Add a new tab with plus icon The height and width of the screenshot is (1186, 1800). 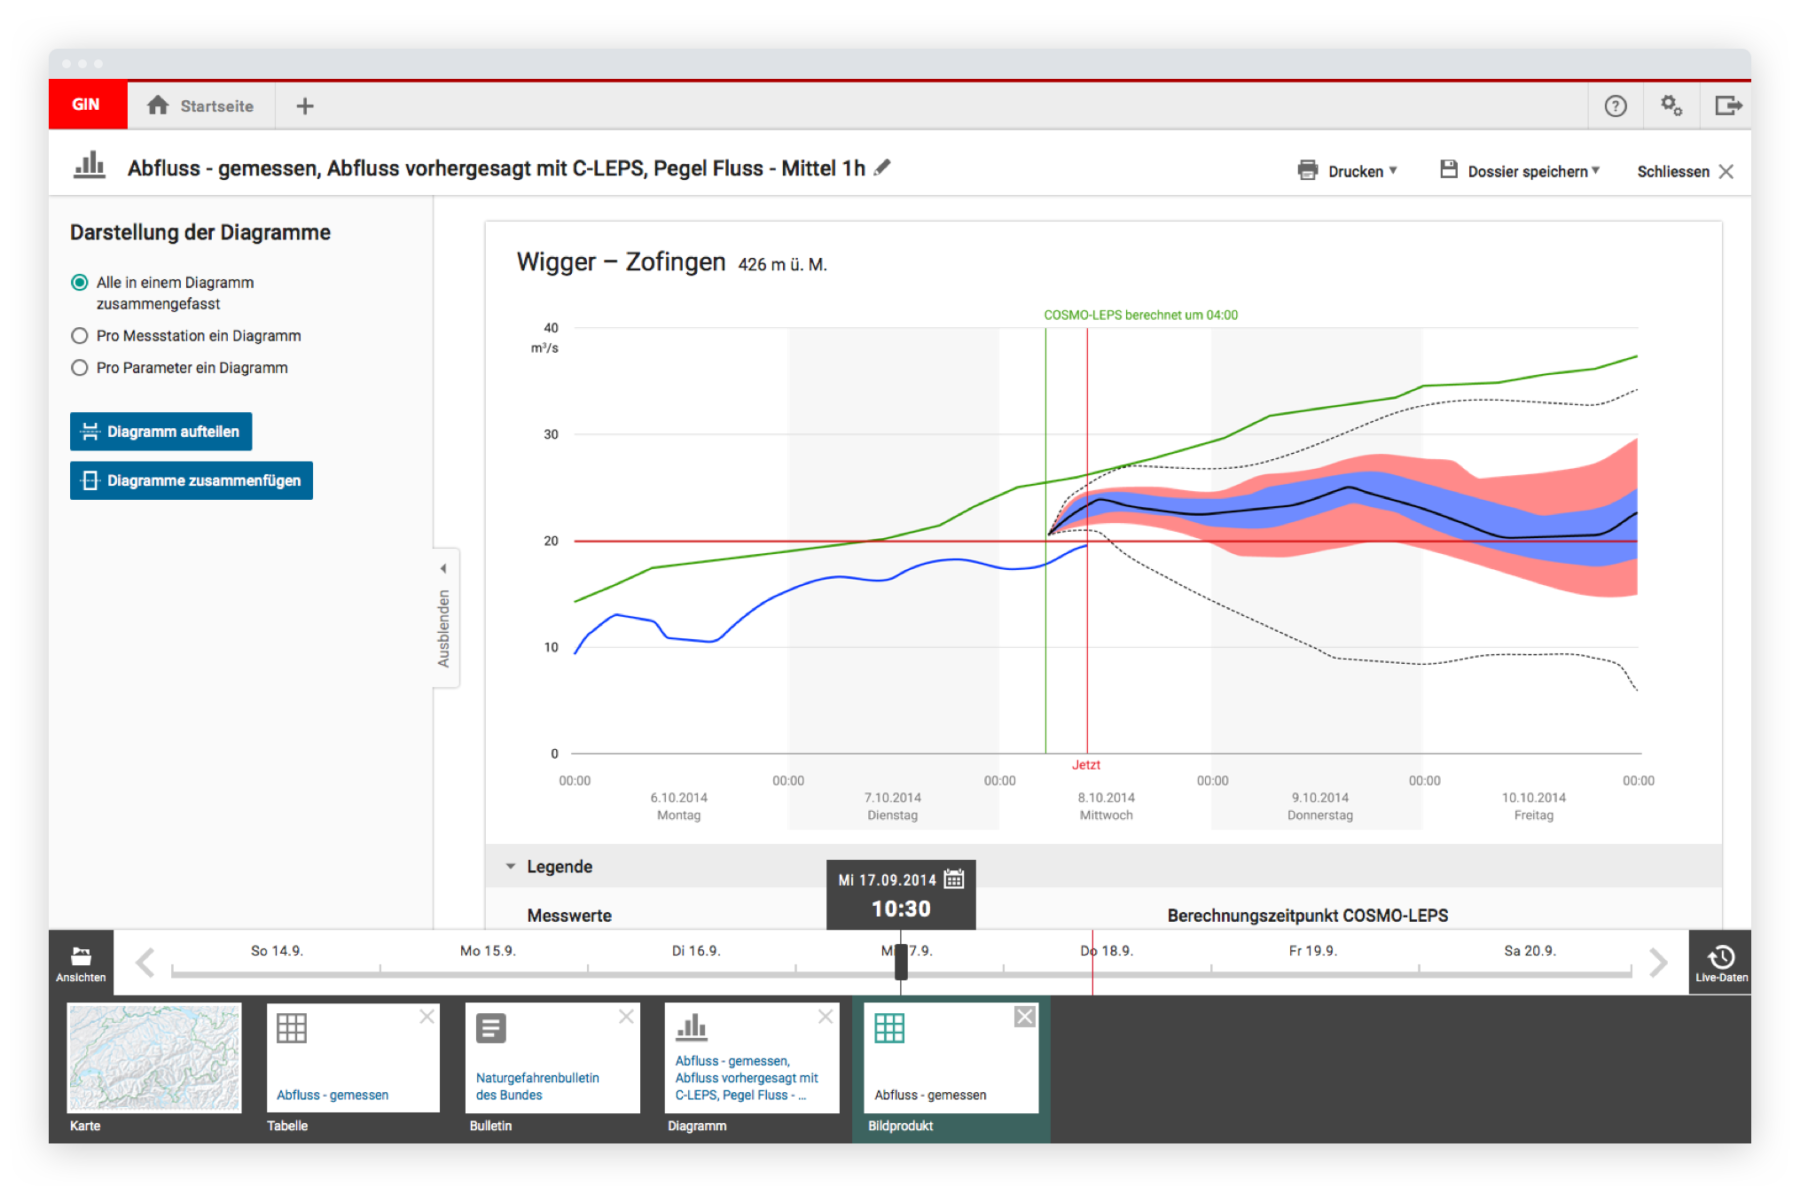pyautogui.click(x=305, y=105)
